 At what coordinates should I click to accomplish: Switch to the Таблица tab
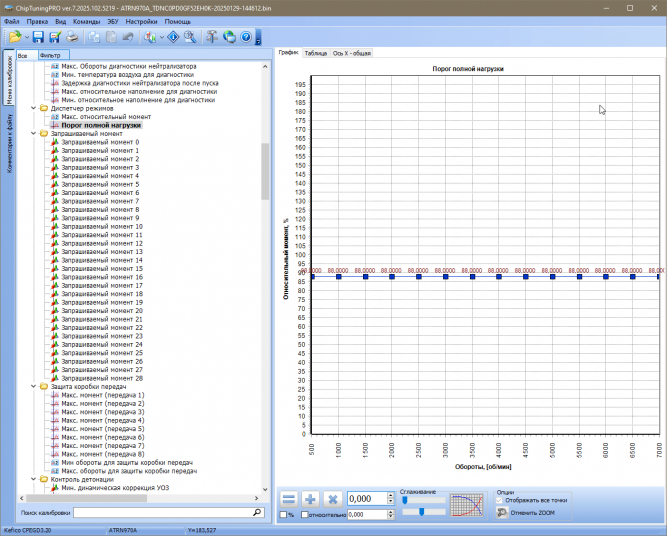316,53
